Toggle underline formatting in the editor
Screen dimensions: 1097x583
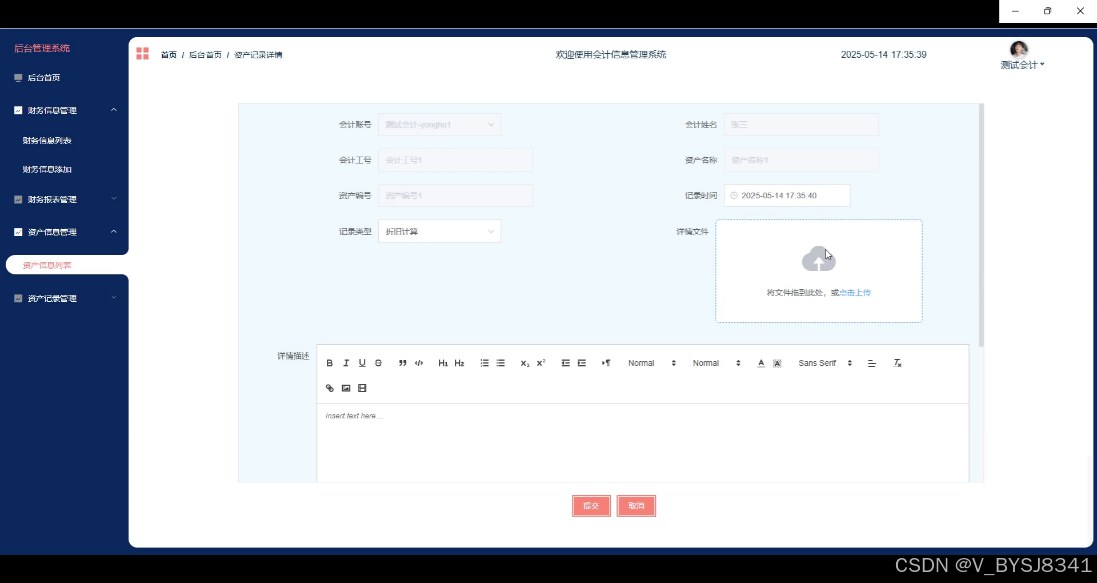(362, 363)
